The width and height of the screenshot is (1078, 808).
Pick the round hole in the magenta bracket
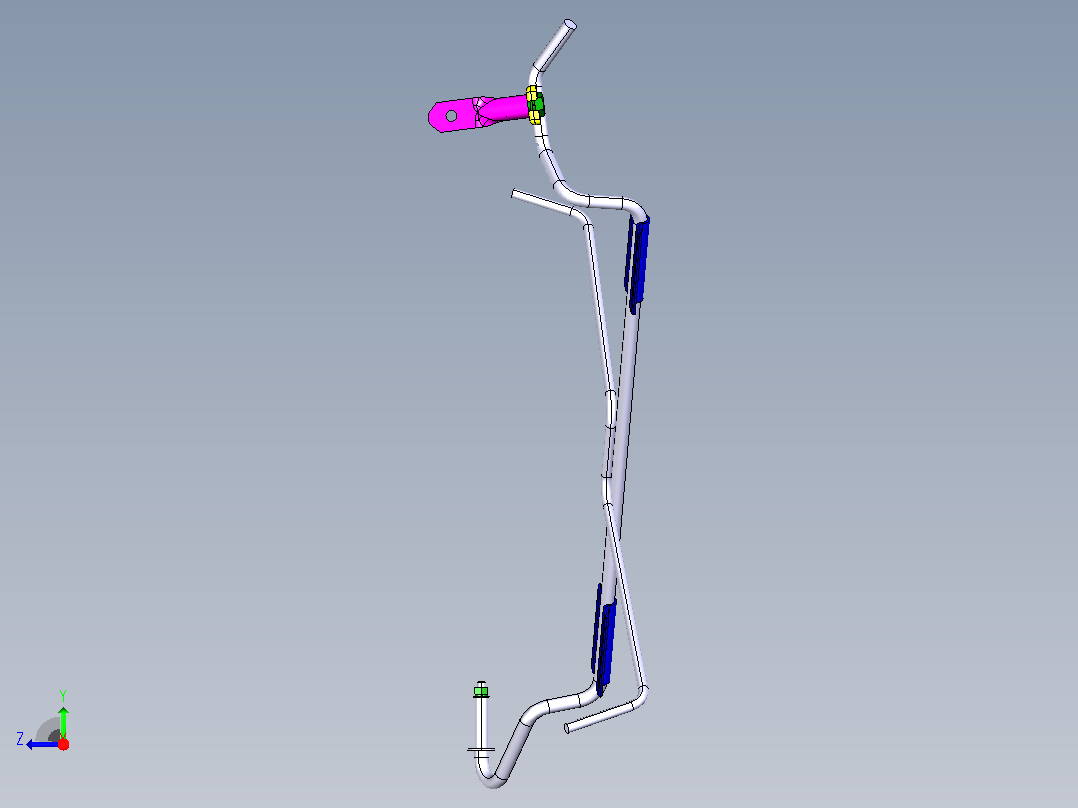(451, 116)
